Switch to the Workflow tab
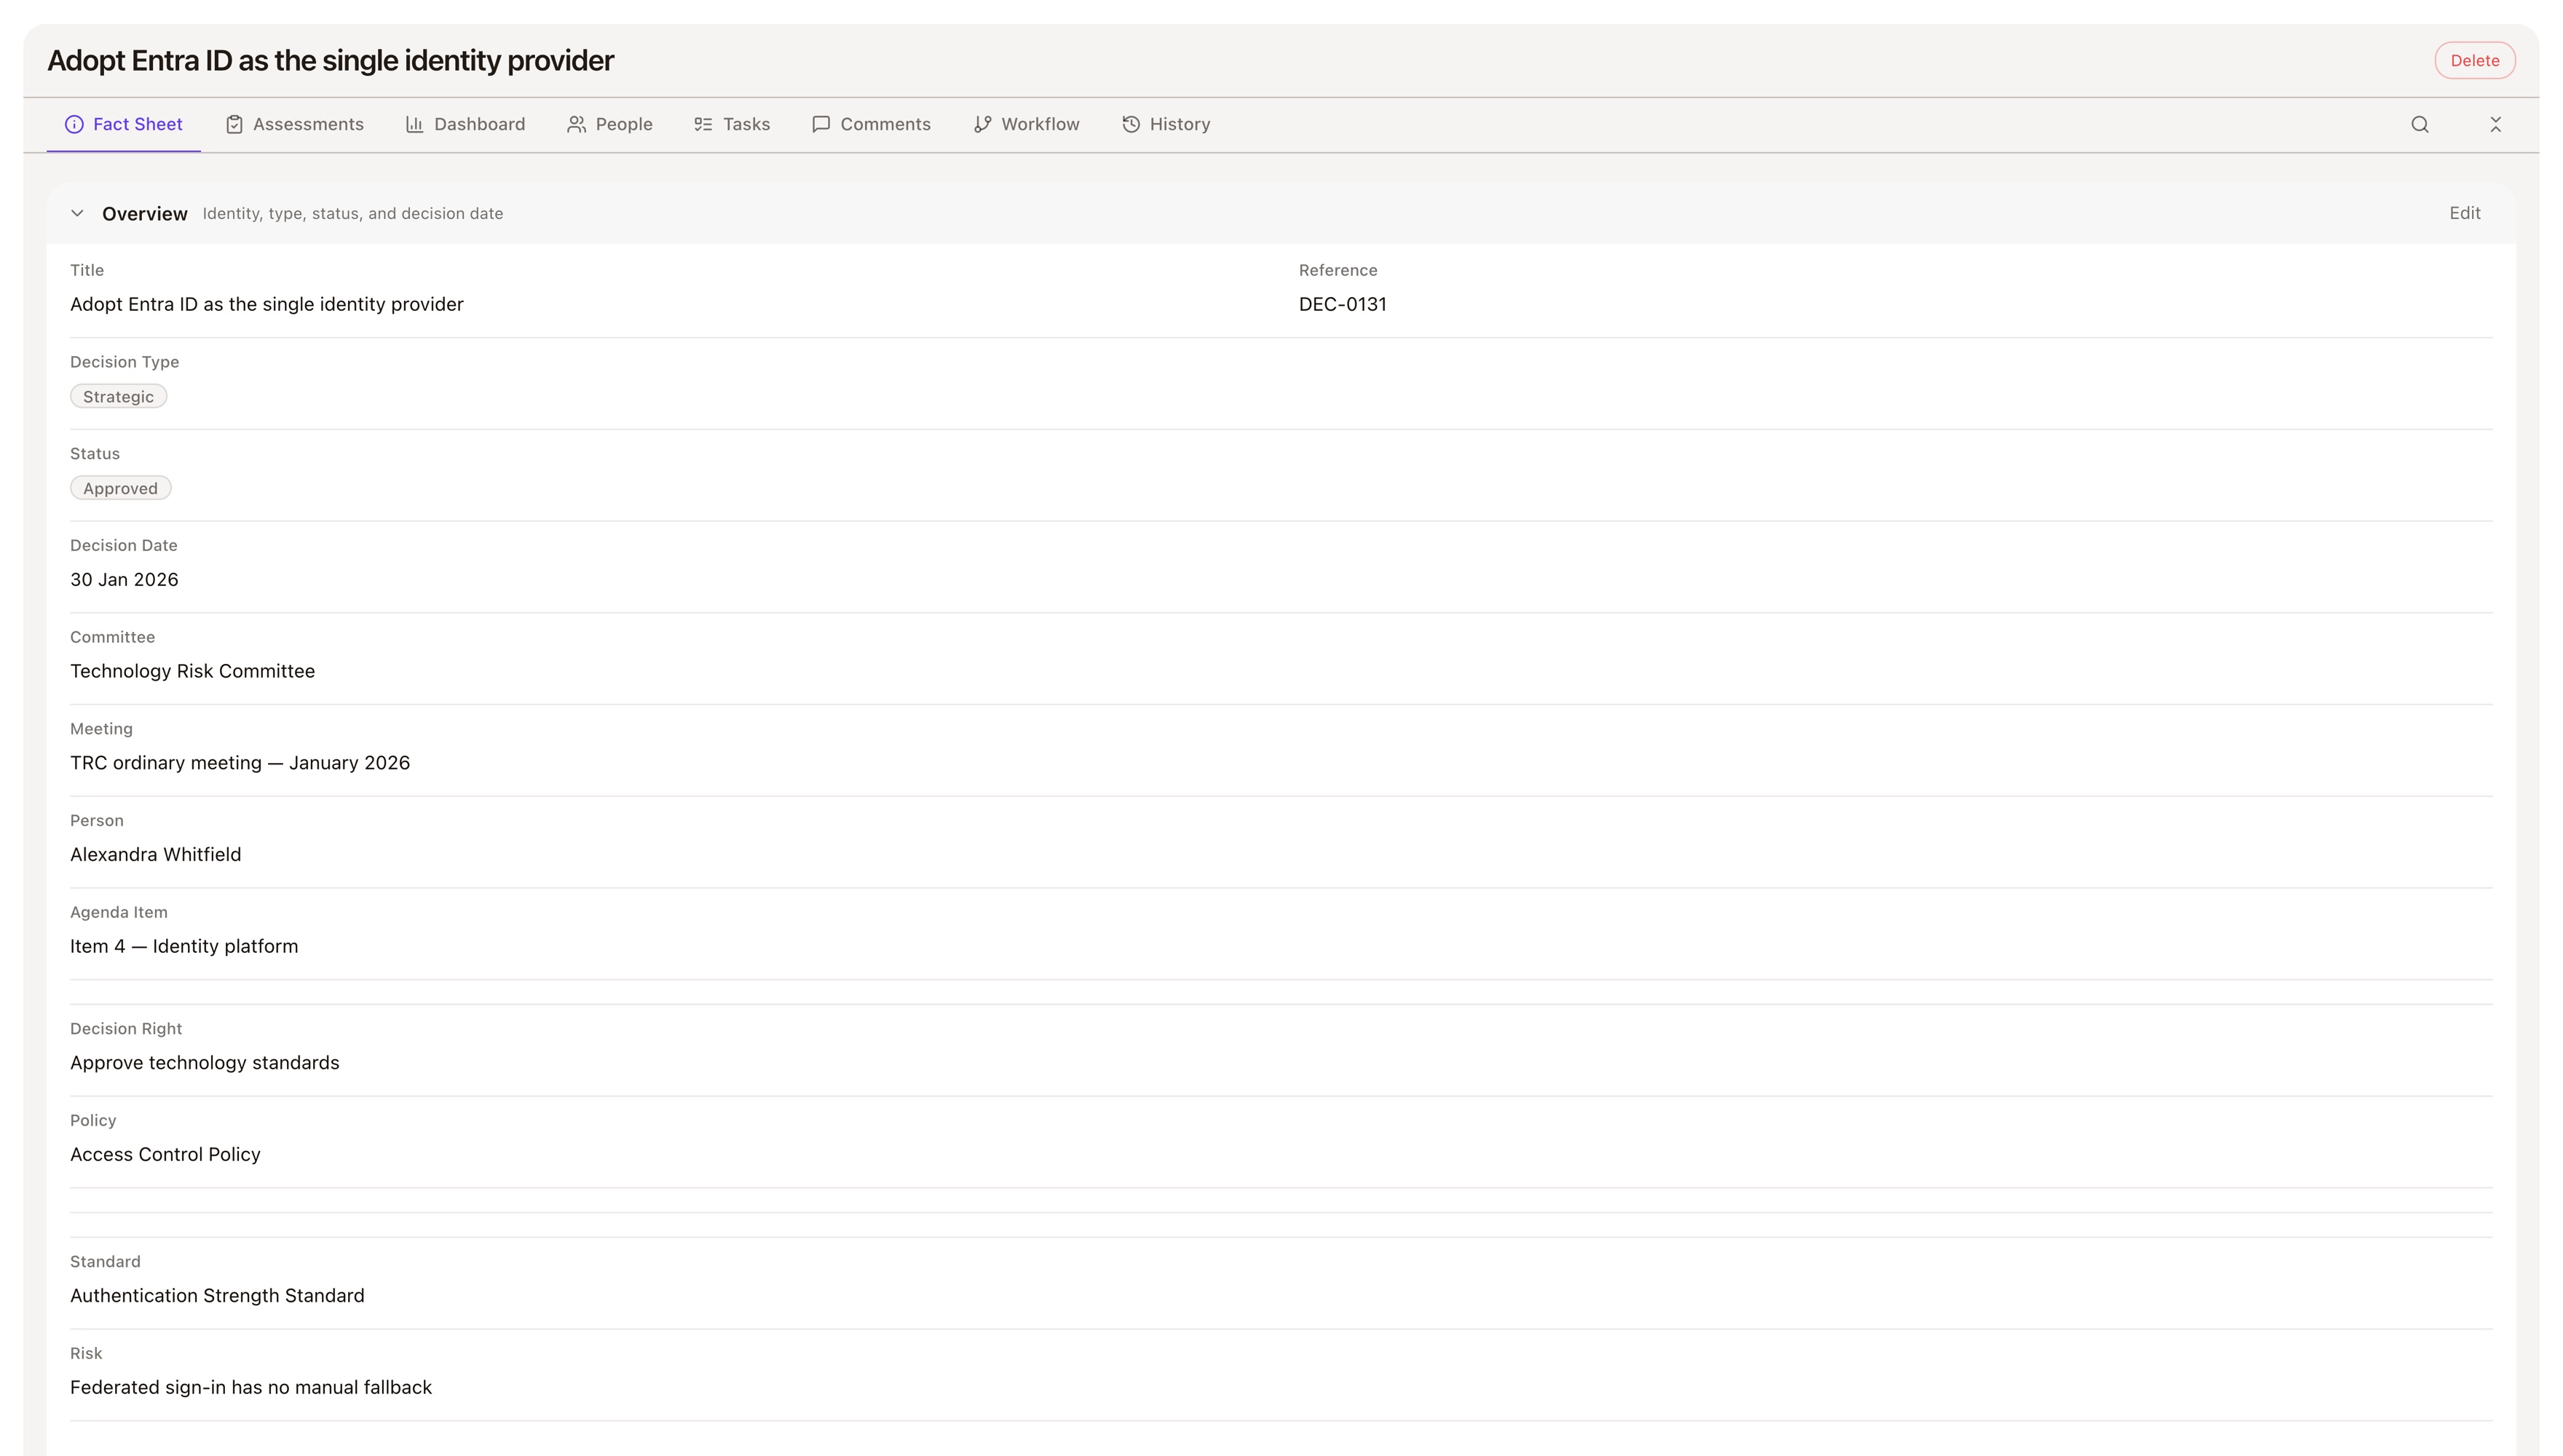 click(1026, 124)
